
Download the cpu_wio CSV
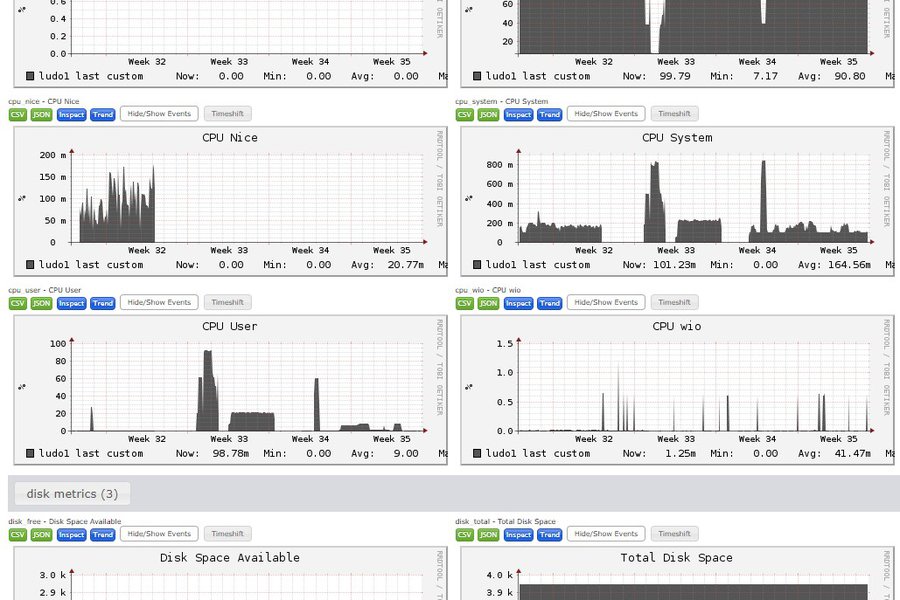(x=465, y=303)
